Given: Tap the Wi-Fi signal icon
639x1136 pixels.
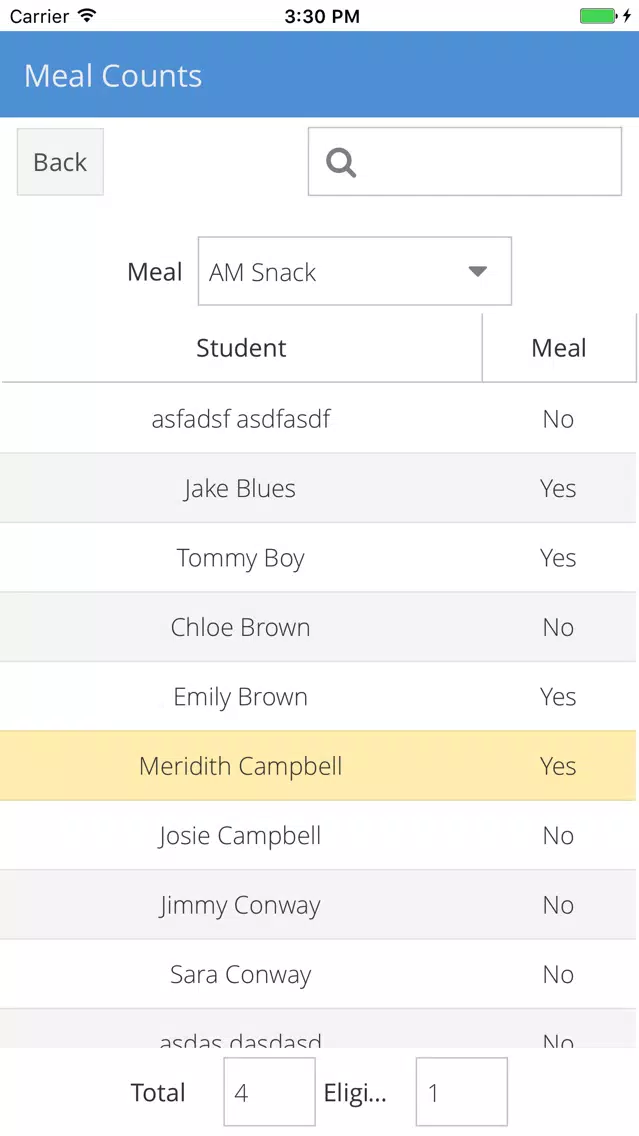Looking at the screenshot, I should click(x=87, y=15).
